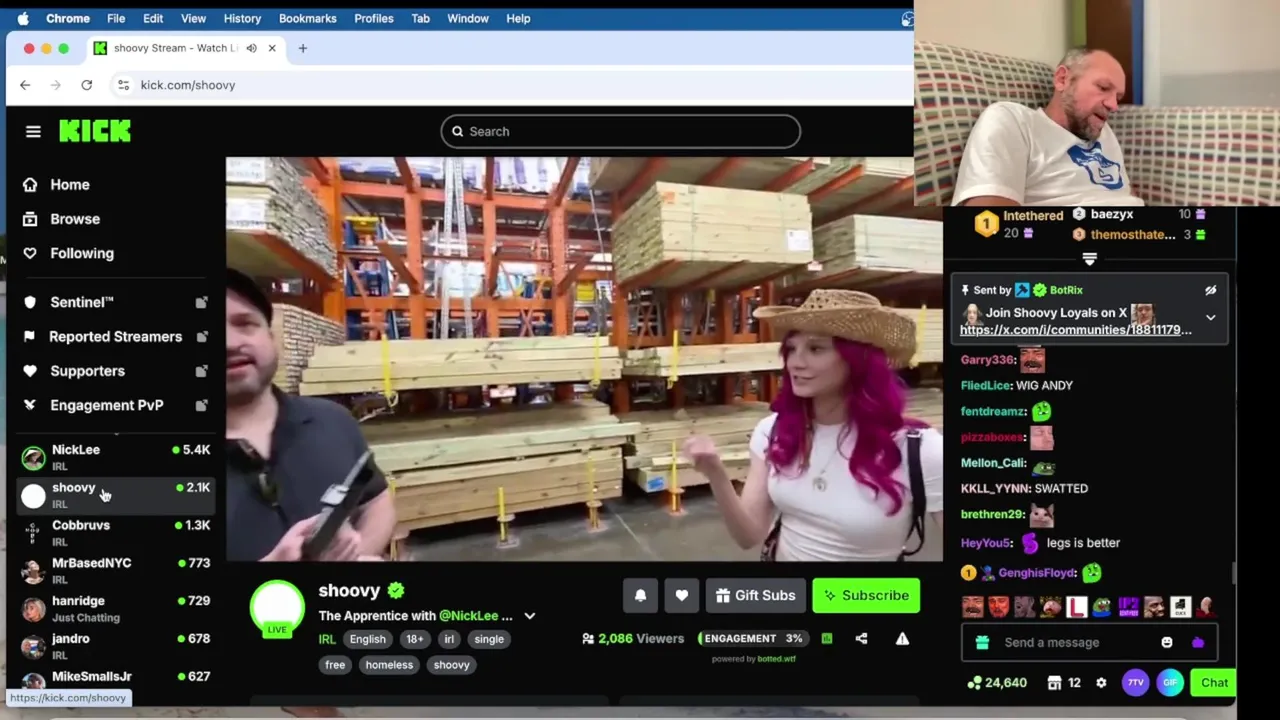This screenshot has height=720, width=1280.
Task: Toggle notification bell for shoovy
Action: pyautogui.click(x=641, y=595)
